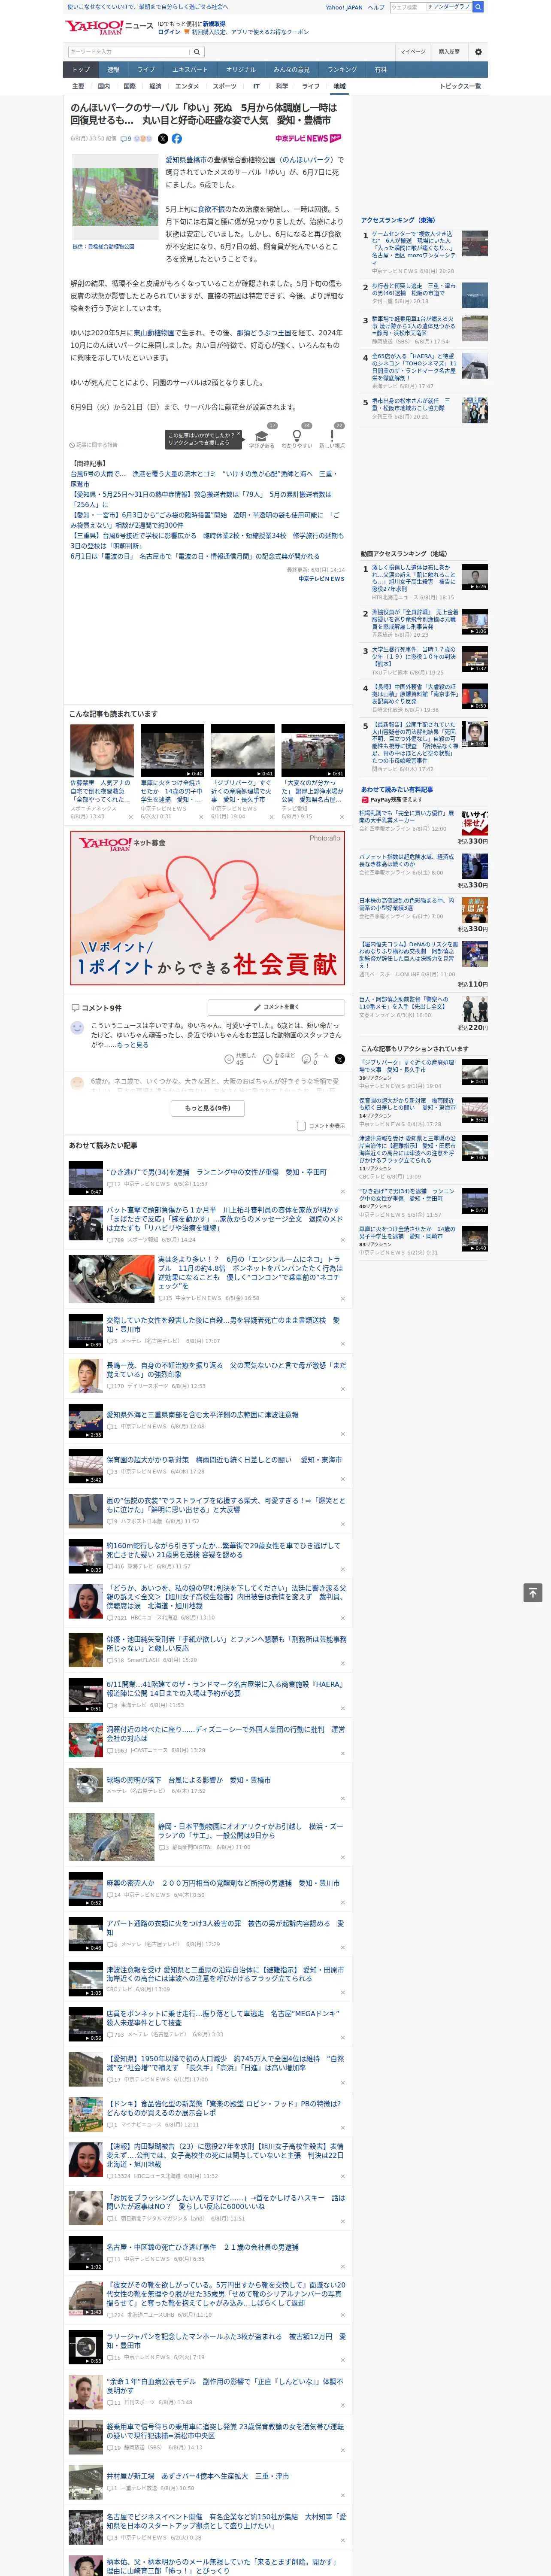Click the search magnifier beside the keyword box
Viewport: 551px width, 2576px height.
(x=197, y=51)
